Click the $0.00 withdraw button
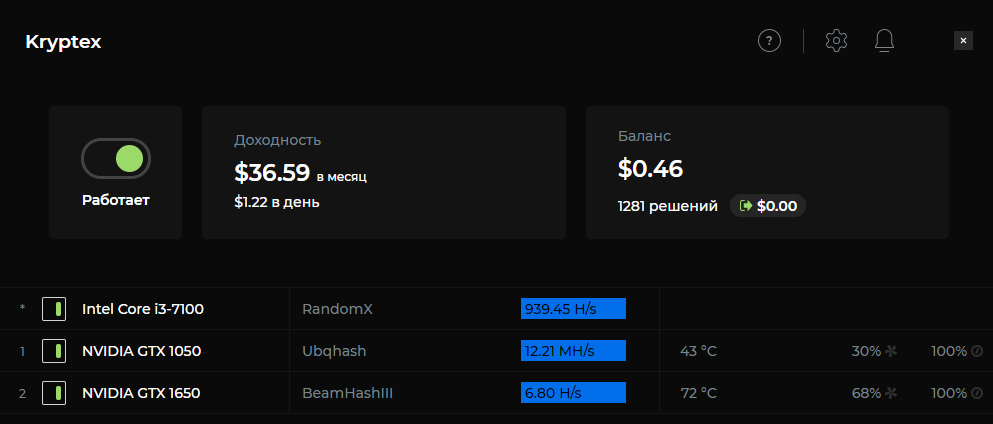993x424 pixels. 768,206
